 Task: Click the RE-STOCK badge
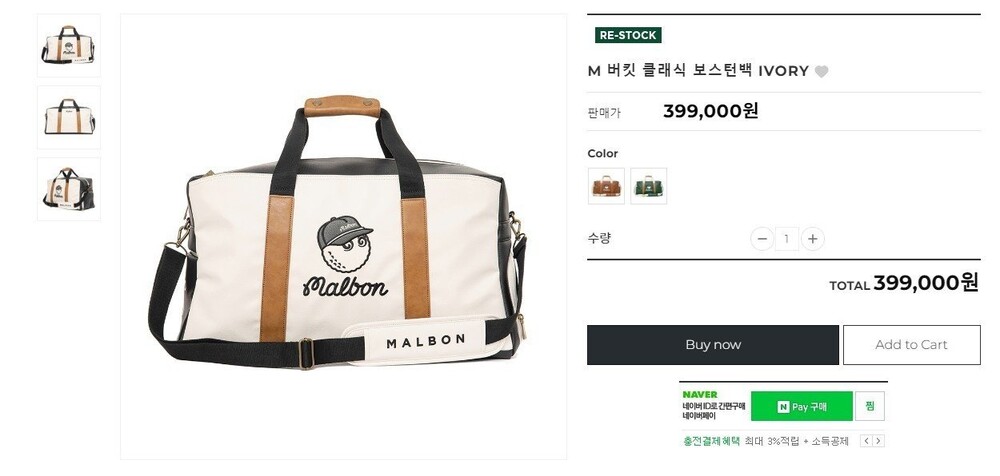[627, 35]
